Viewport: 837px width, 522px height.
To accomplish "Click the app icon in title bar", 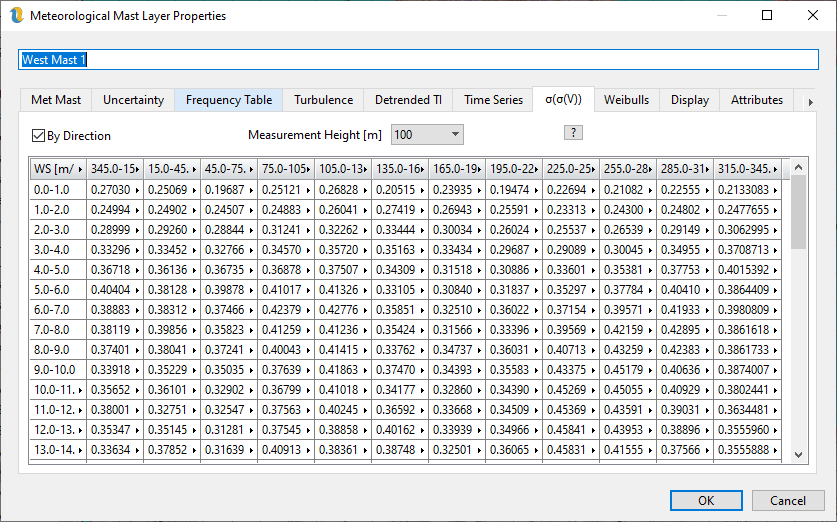I will point(15,16).
